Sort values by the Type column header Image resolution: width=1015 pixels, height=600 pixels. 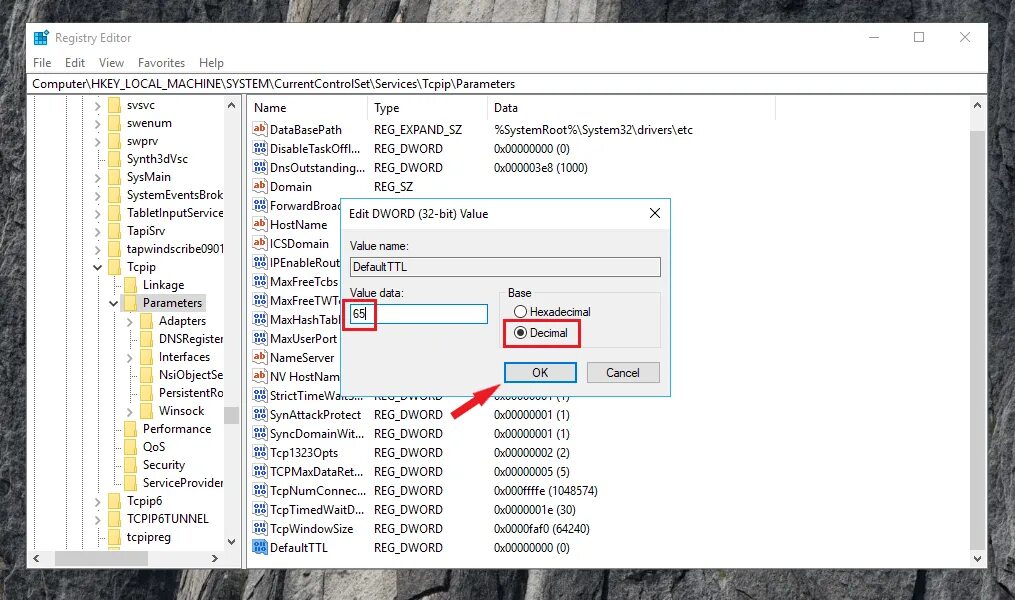pyautogui.click(x=427, y=108)
